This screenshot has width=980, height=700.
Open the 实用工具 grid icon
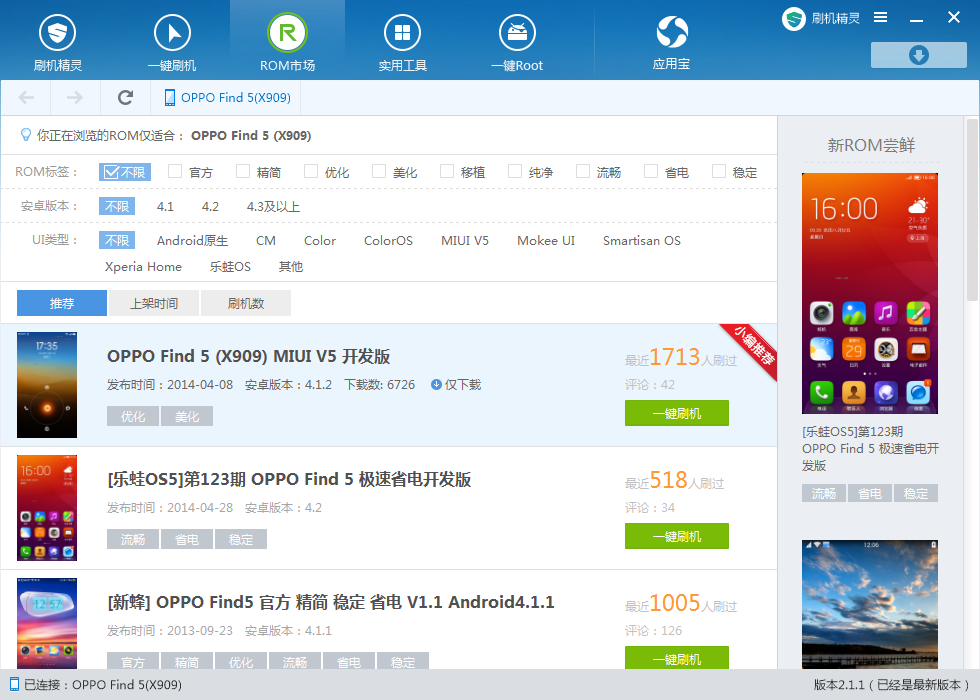(x=402, y=32)
